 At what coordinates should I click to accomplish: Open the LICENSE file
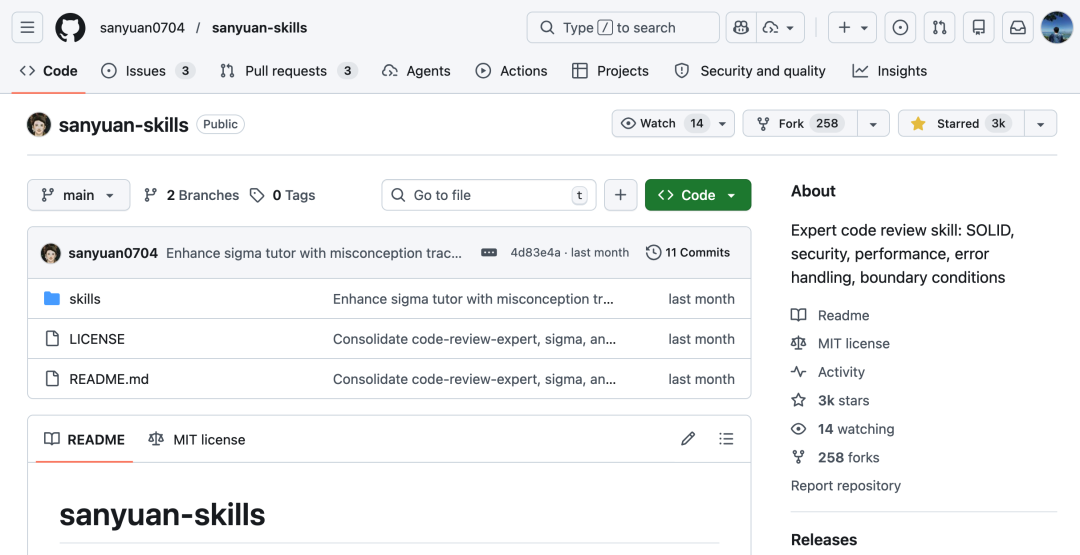click(97, 339)
